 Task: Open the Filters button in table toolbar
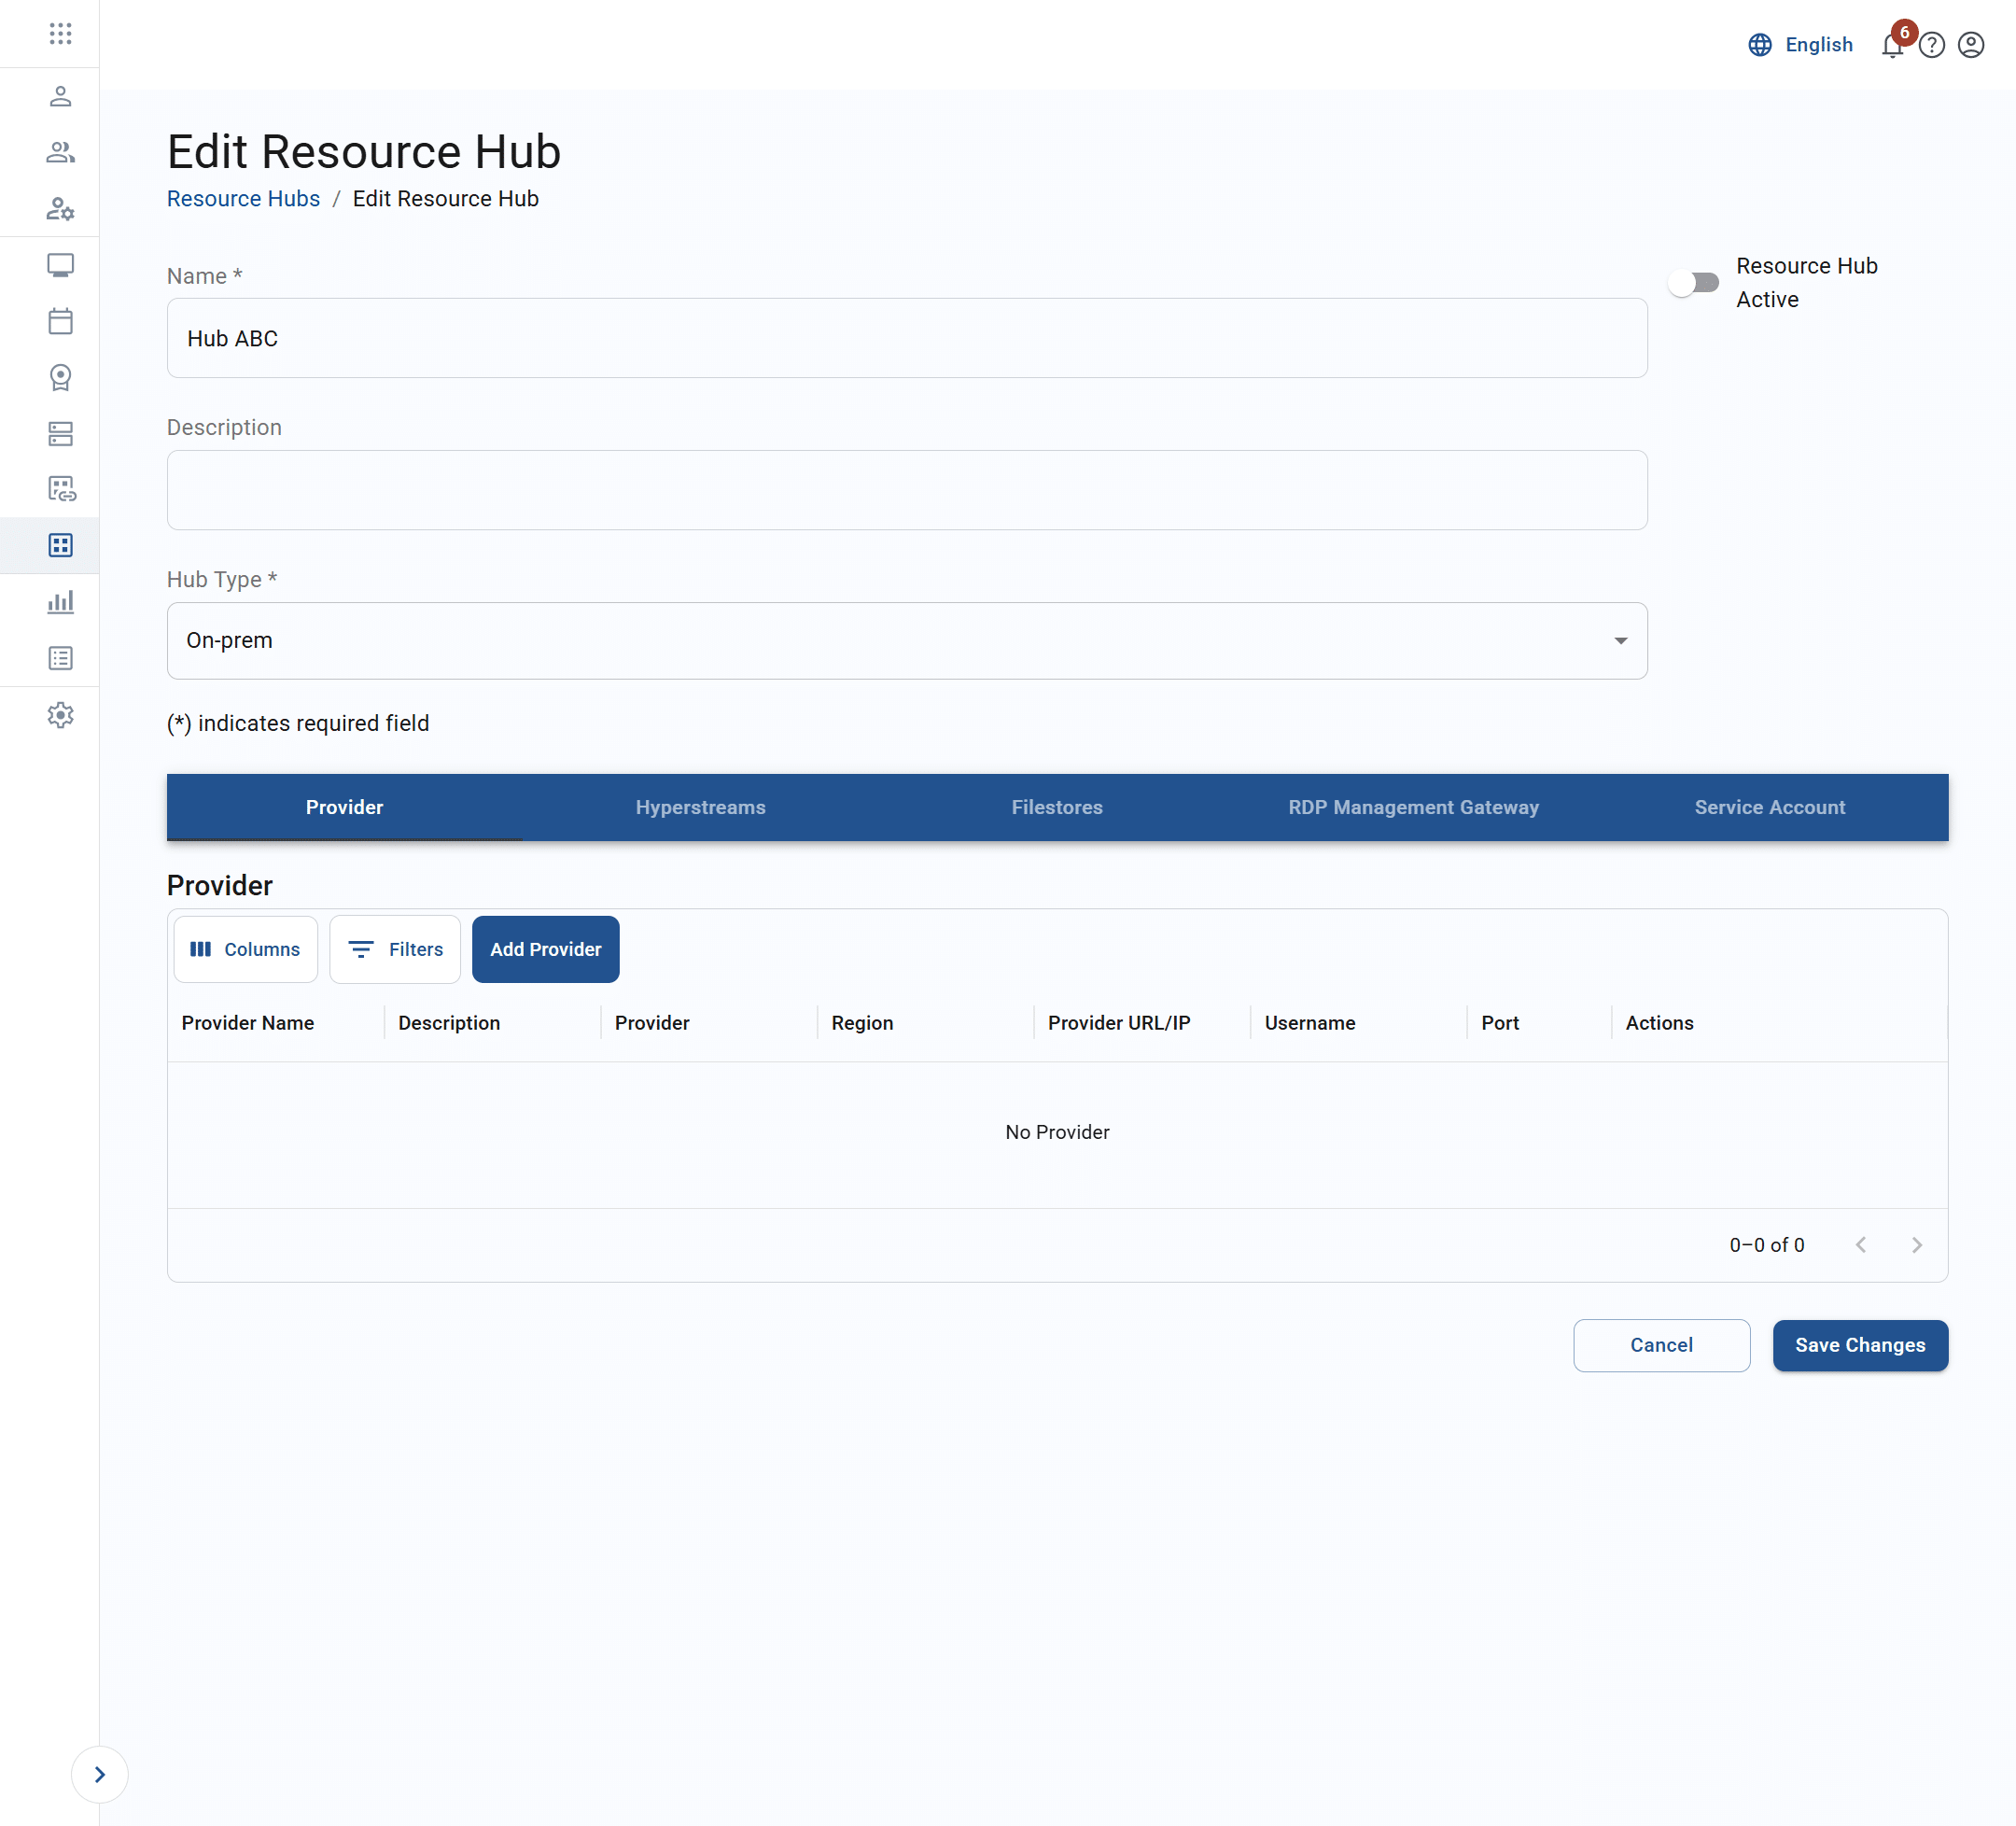(395, 949)
